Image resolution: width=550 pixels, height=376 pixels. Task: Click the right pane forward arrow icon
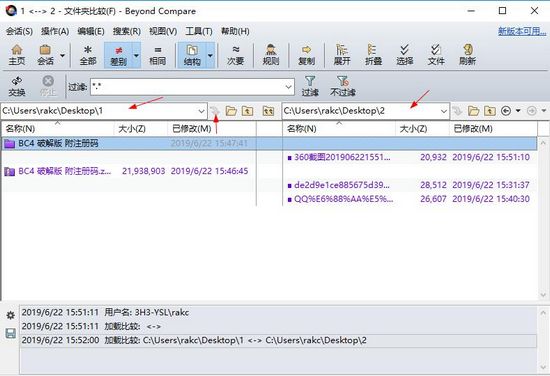pos(532,111)
